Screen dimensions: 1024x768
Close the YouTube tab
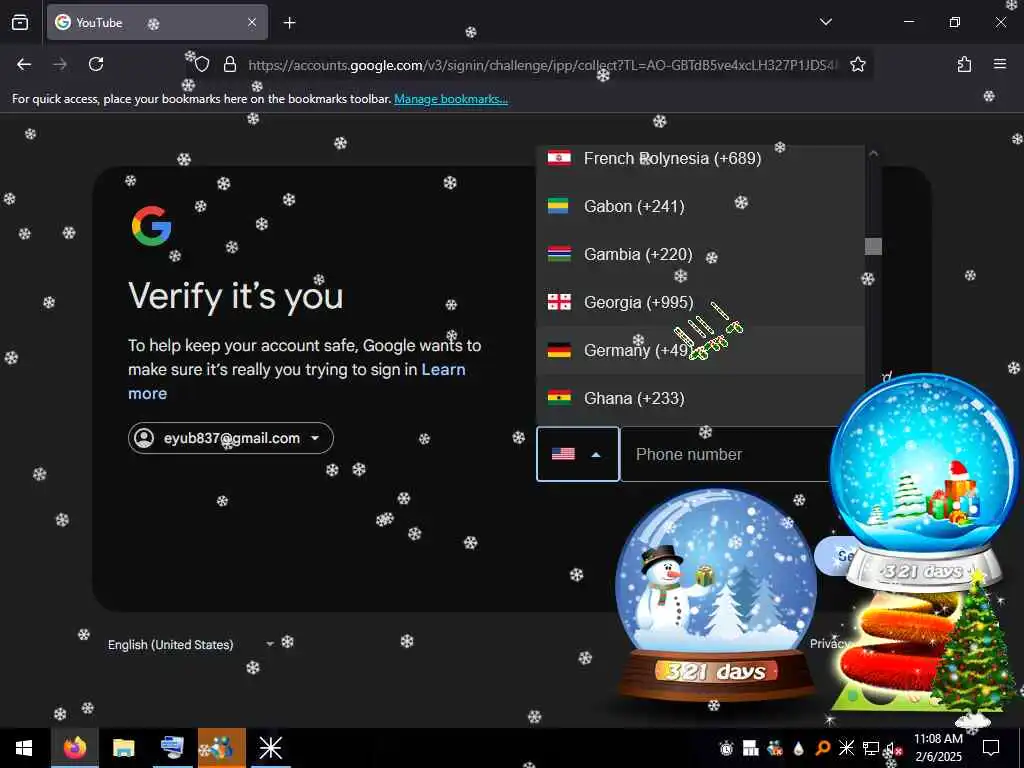click(x=252, y=23)
